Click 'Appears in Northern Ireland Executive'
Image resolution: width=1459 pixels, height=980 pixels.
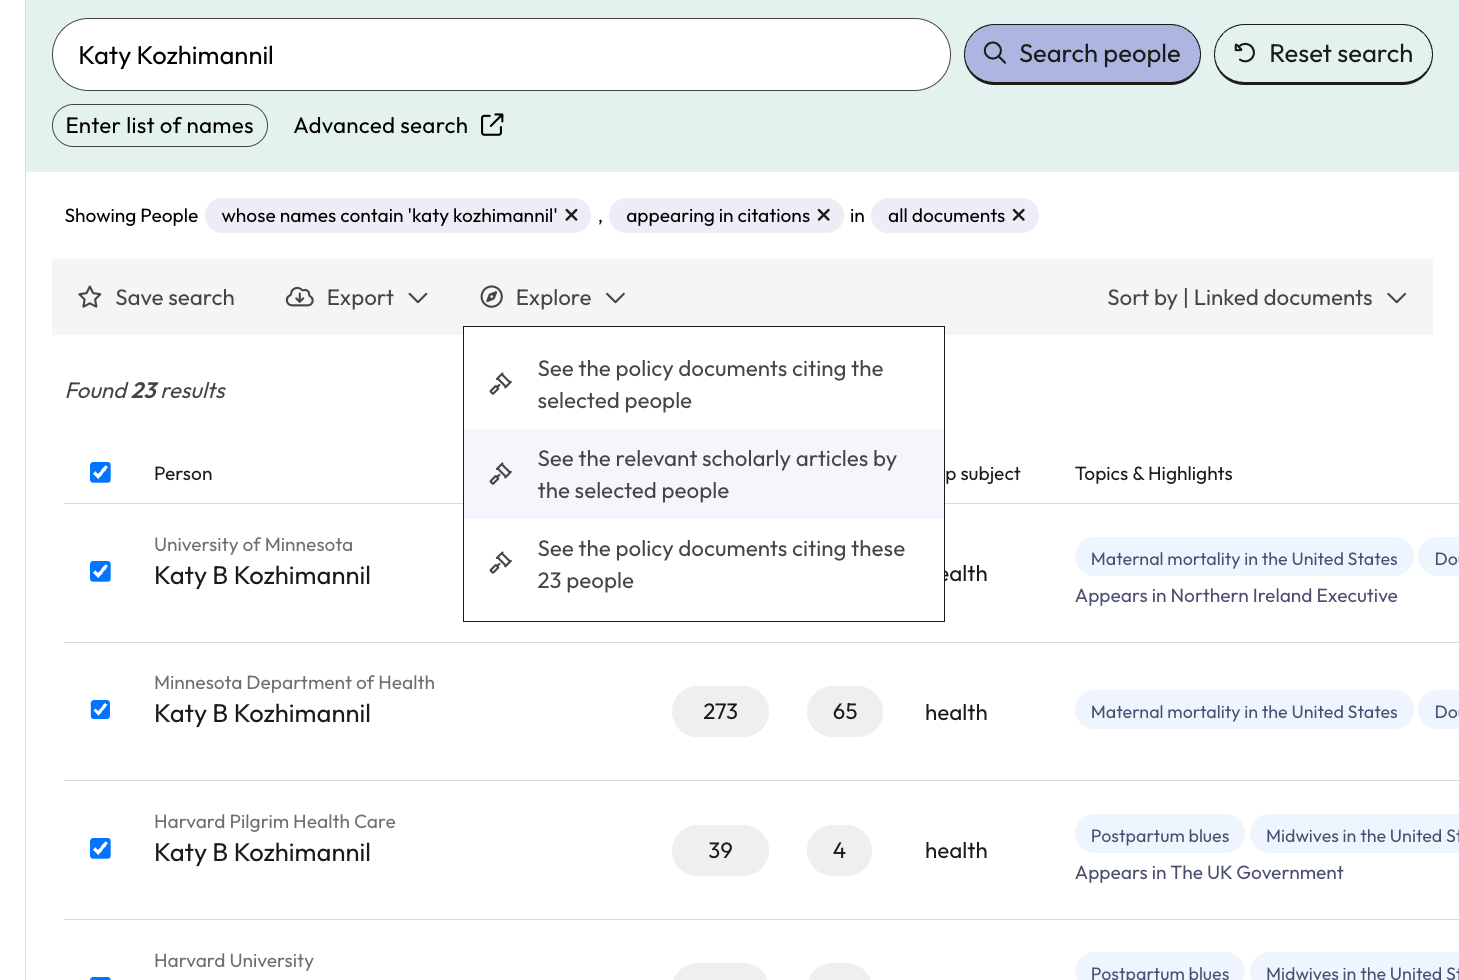point(1236,595)
